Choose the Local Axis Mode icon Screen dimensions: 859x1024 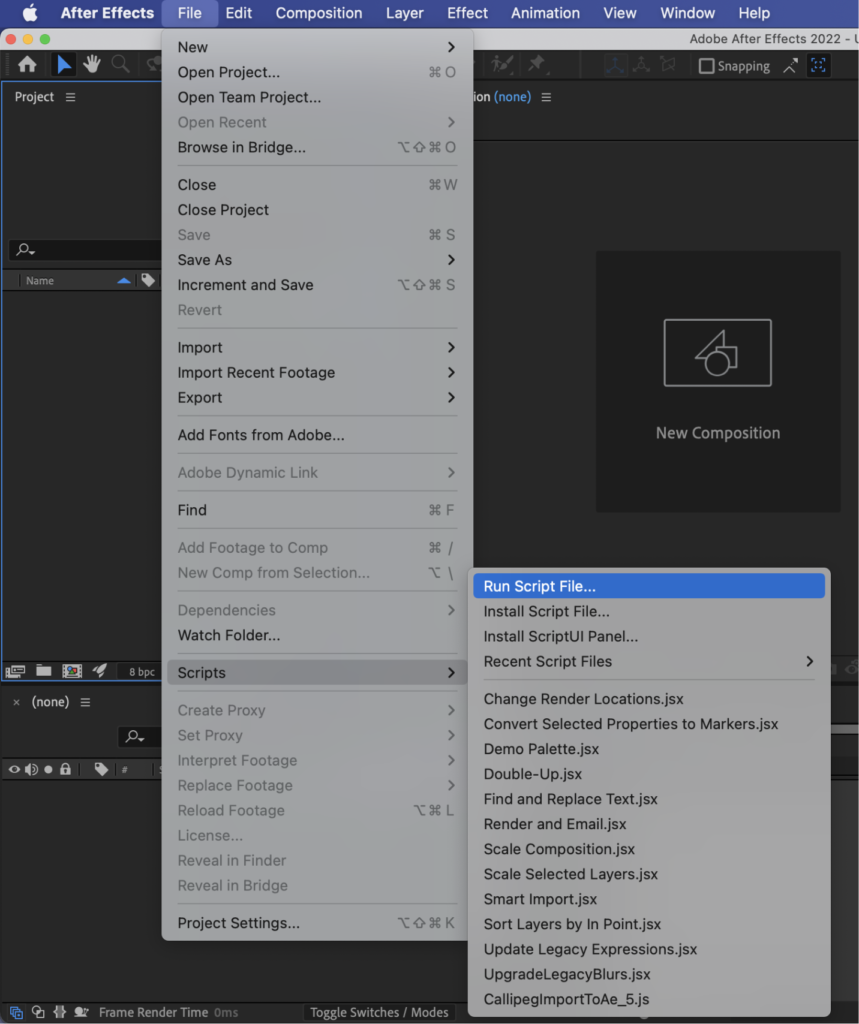tap(614, 65)
